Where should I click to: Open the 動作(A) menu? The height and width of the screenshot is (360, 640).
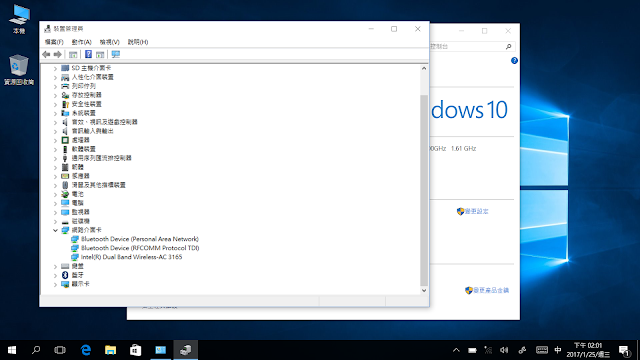[82, 42]
